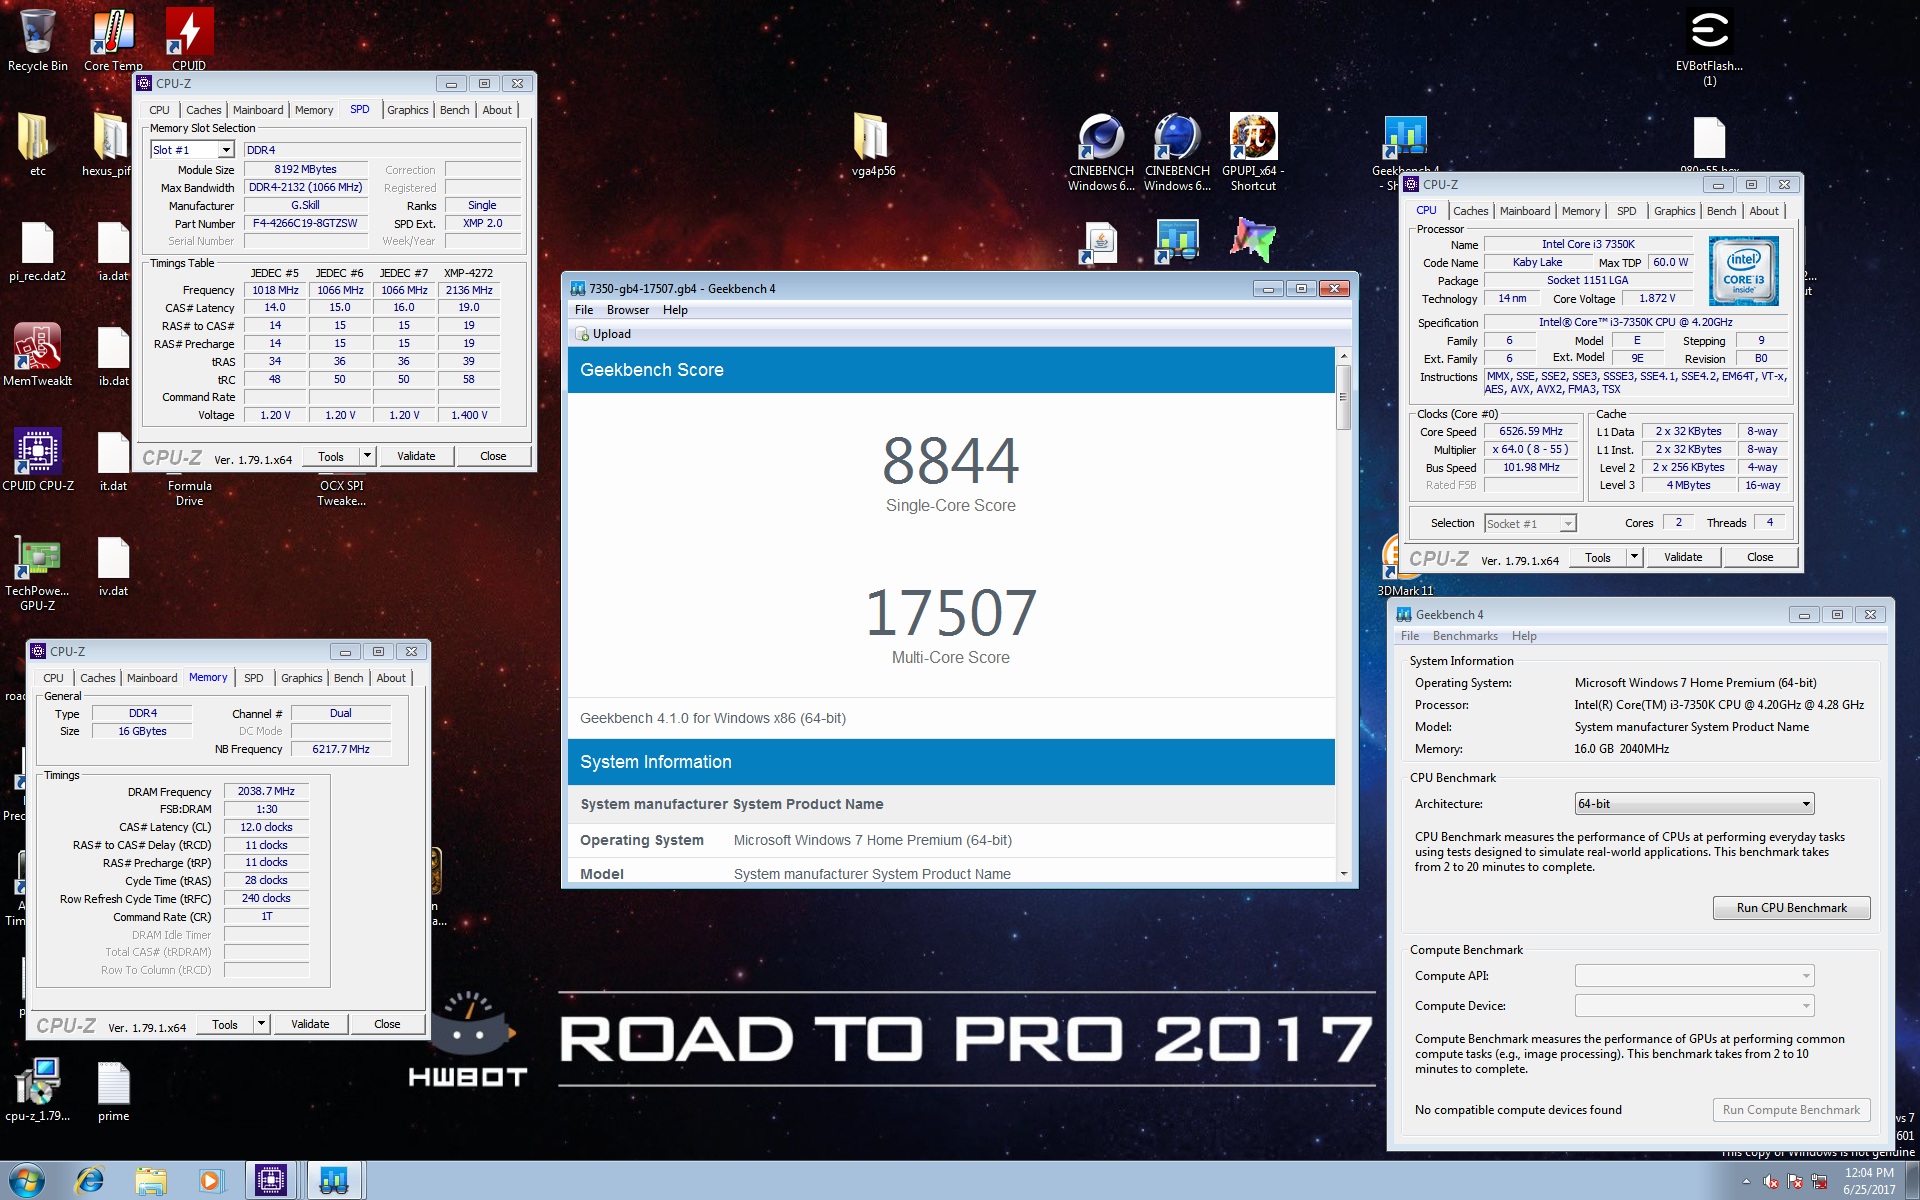Screen dimensions: 1920x1200
Task: Open Tools dropdown arrow in CPU tab CPU-Z window
Action: click(x=1634, y=557)
